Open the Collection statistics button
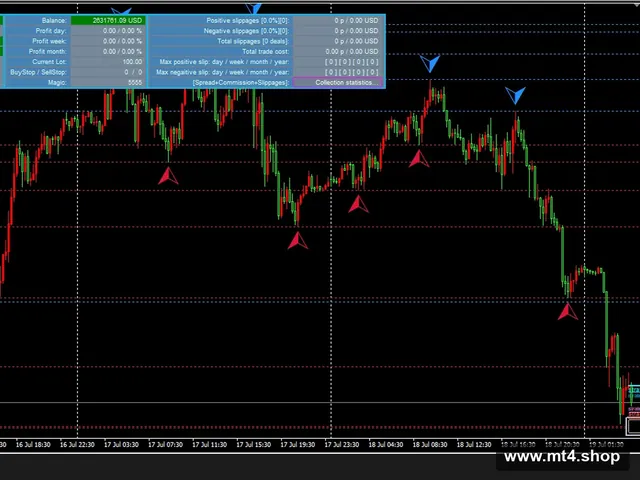 (x=338, y=82)
